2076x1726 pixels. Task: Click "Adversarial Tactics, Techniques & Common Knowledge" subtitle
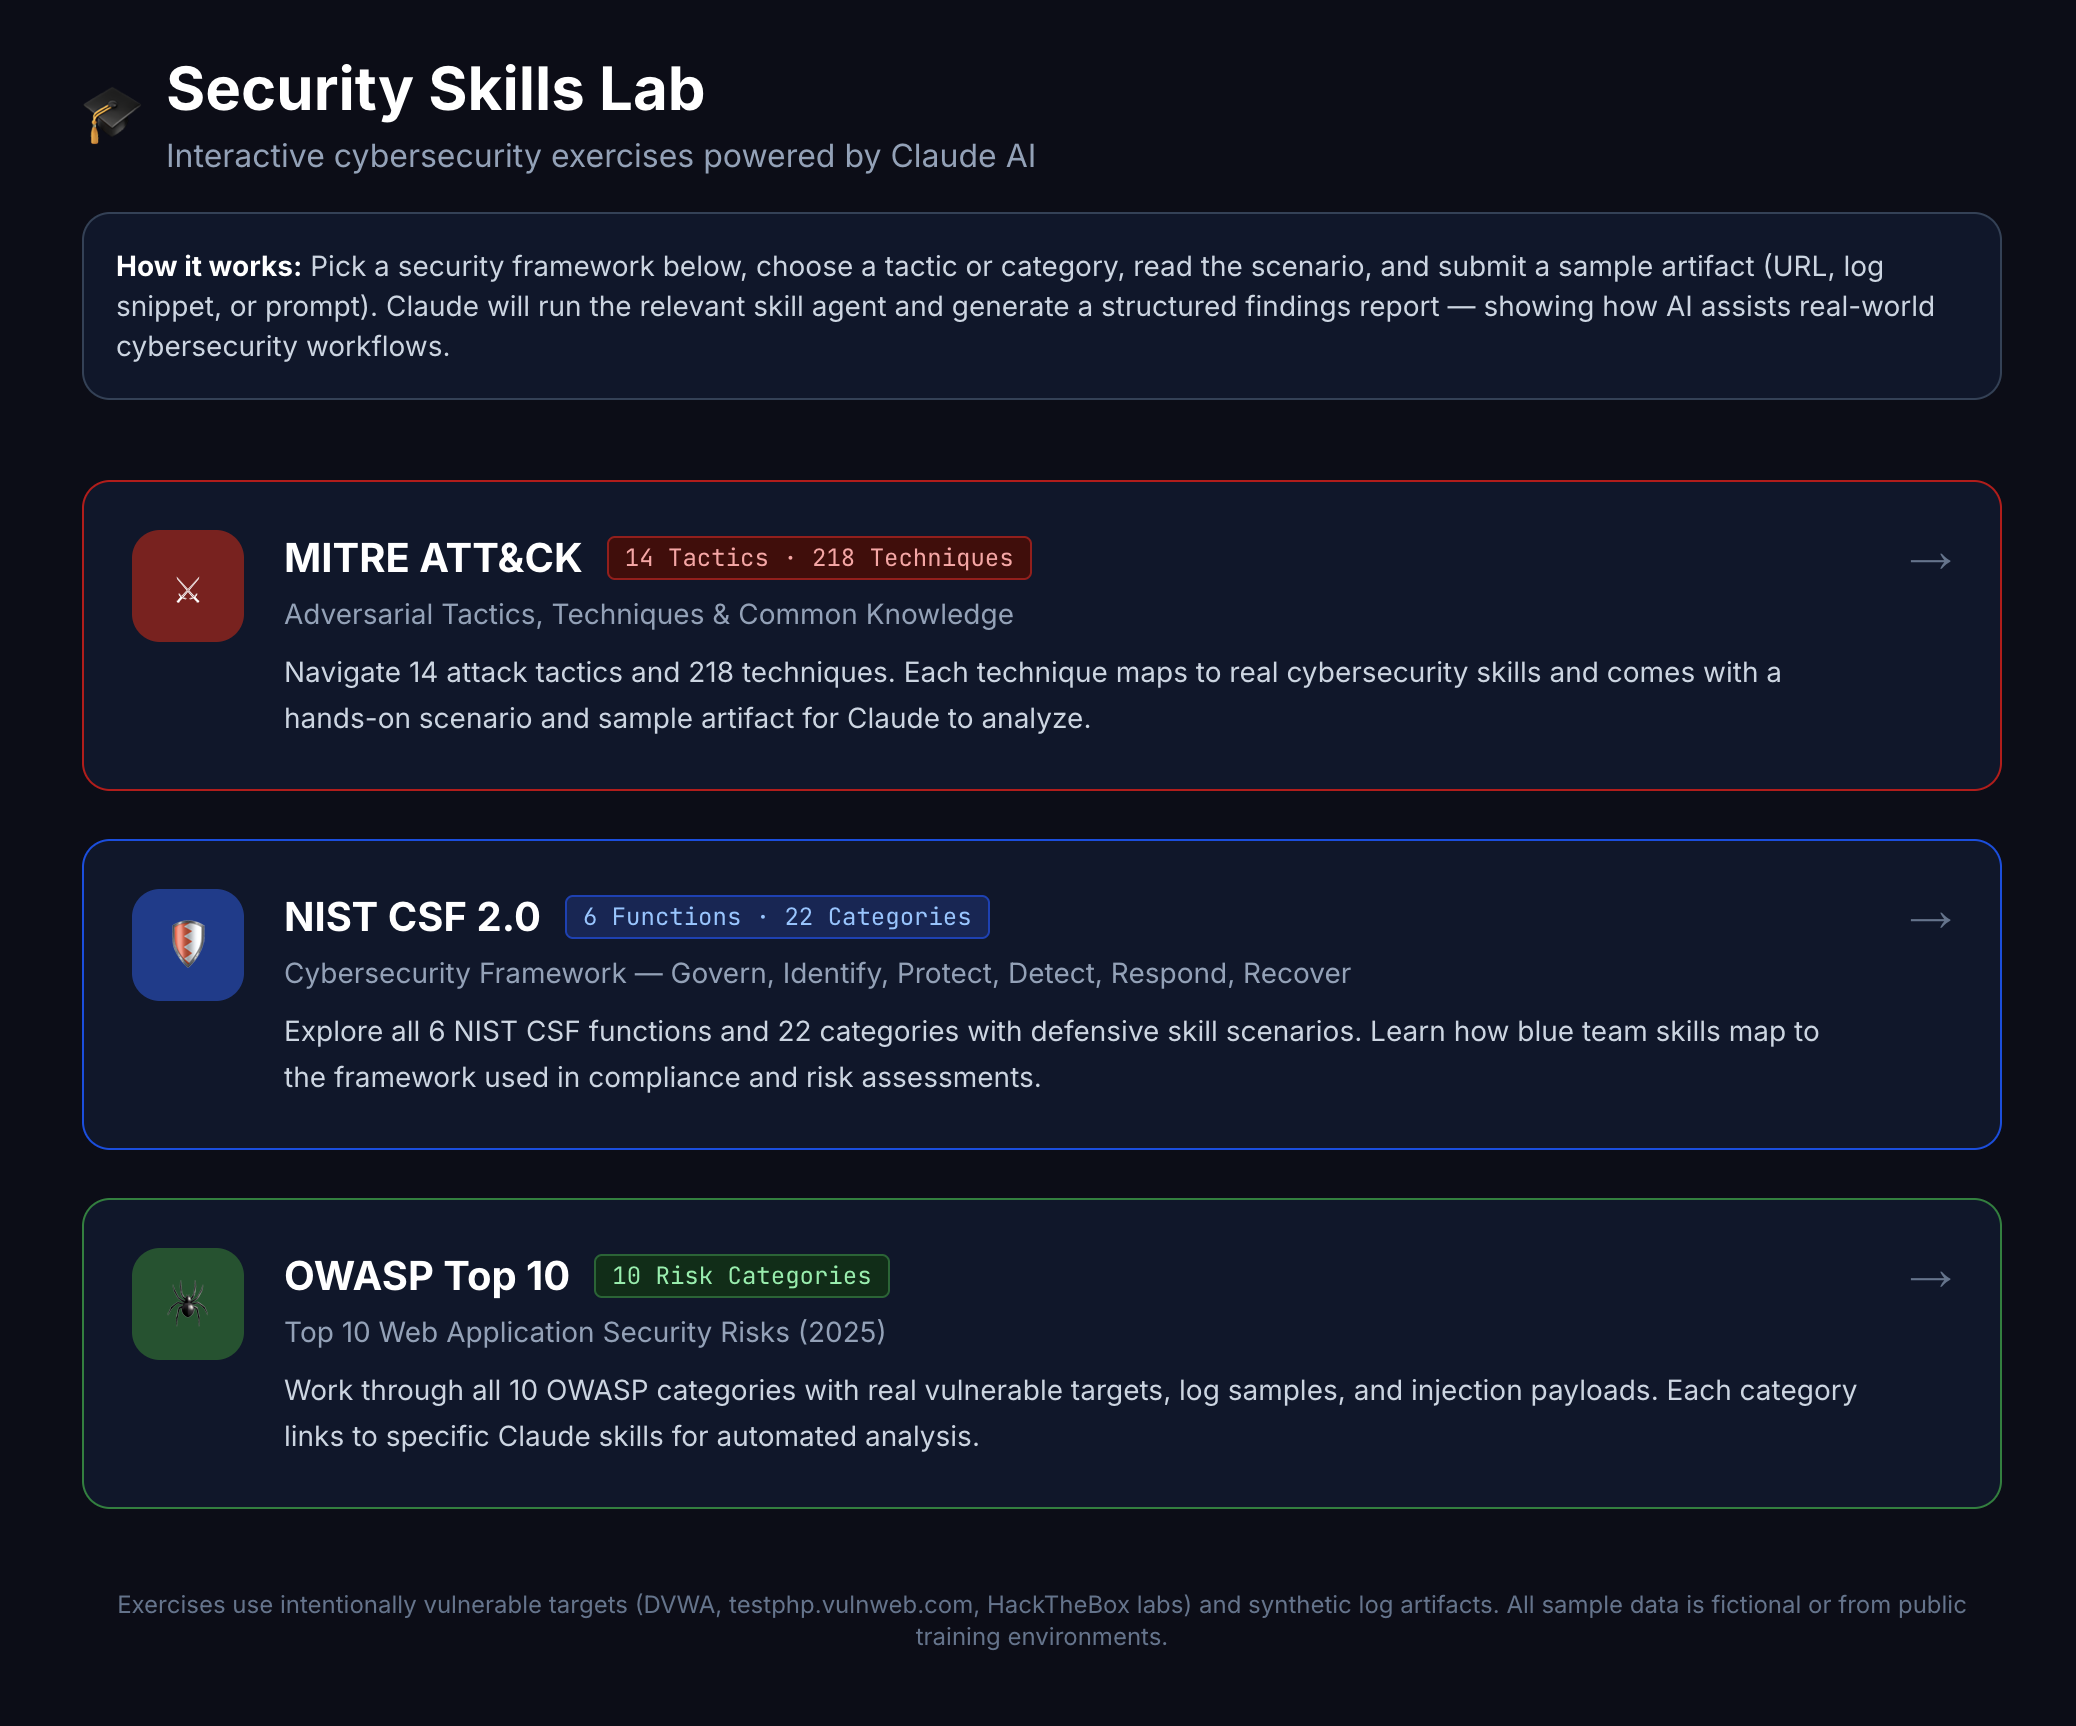click(649, 614)
